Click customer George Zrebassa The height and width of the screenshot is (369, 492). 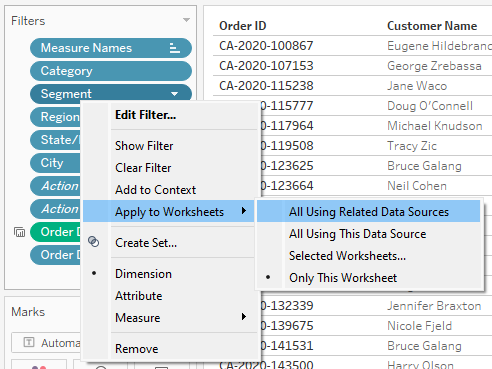434,66
